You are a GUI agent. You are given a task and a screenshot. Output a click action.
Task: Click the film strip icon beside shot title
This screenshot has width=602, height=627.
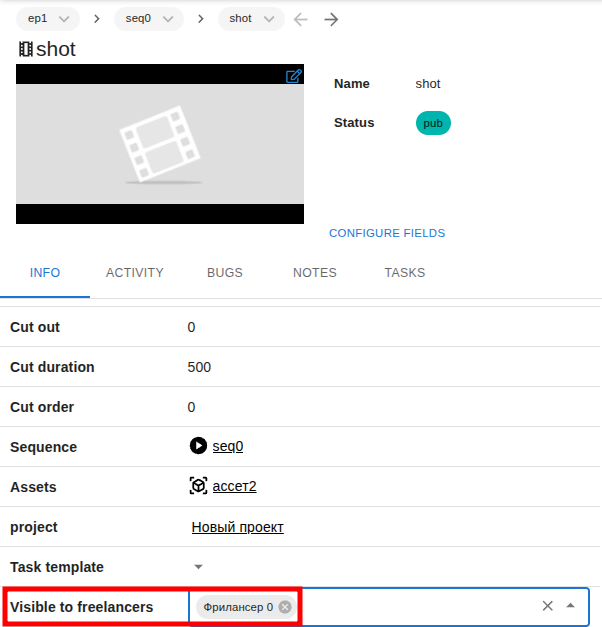point(25,49)
